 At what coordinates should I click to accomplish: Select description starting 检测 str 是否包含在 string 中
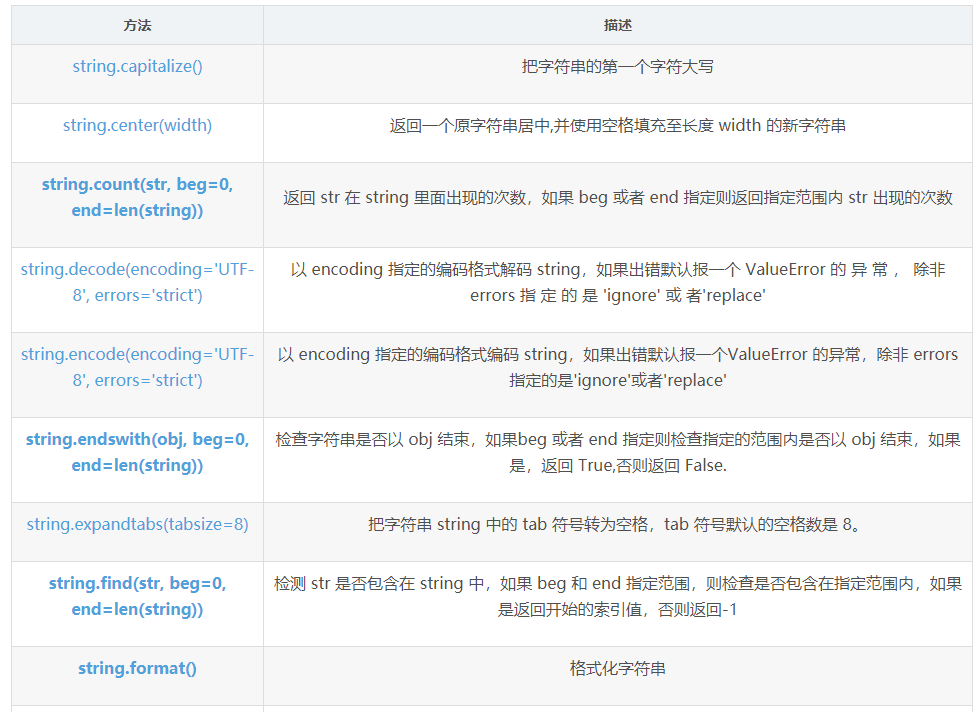tap(617, 596)
